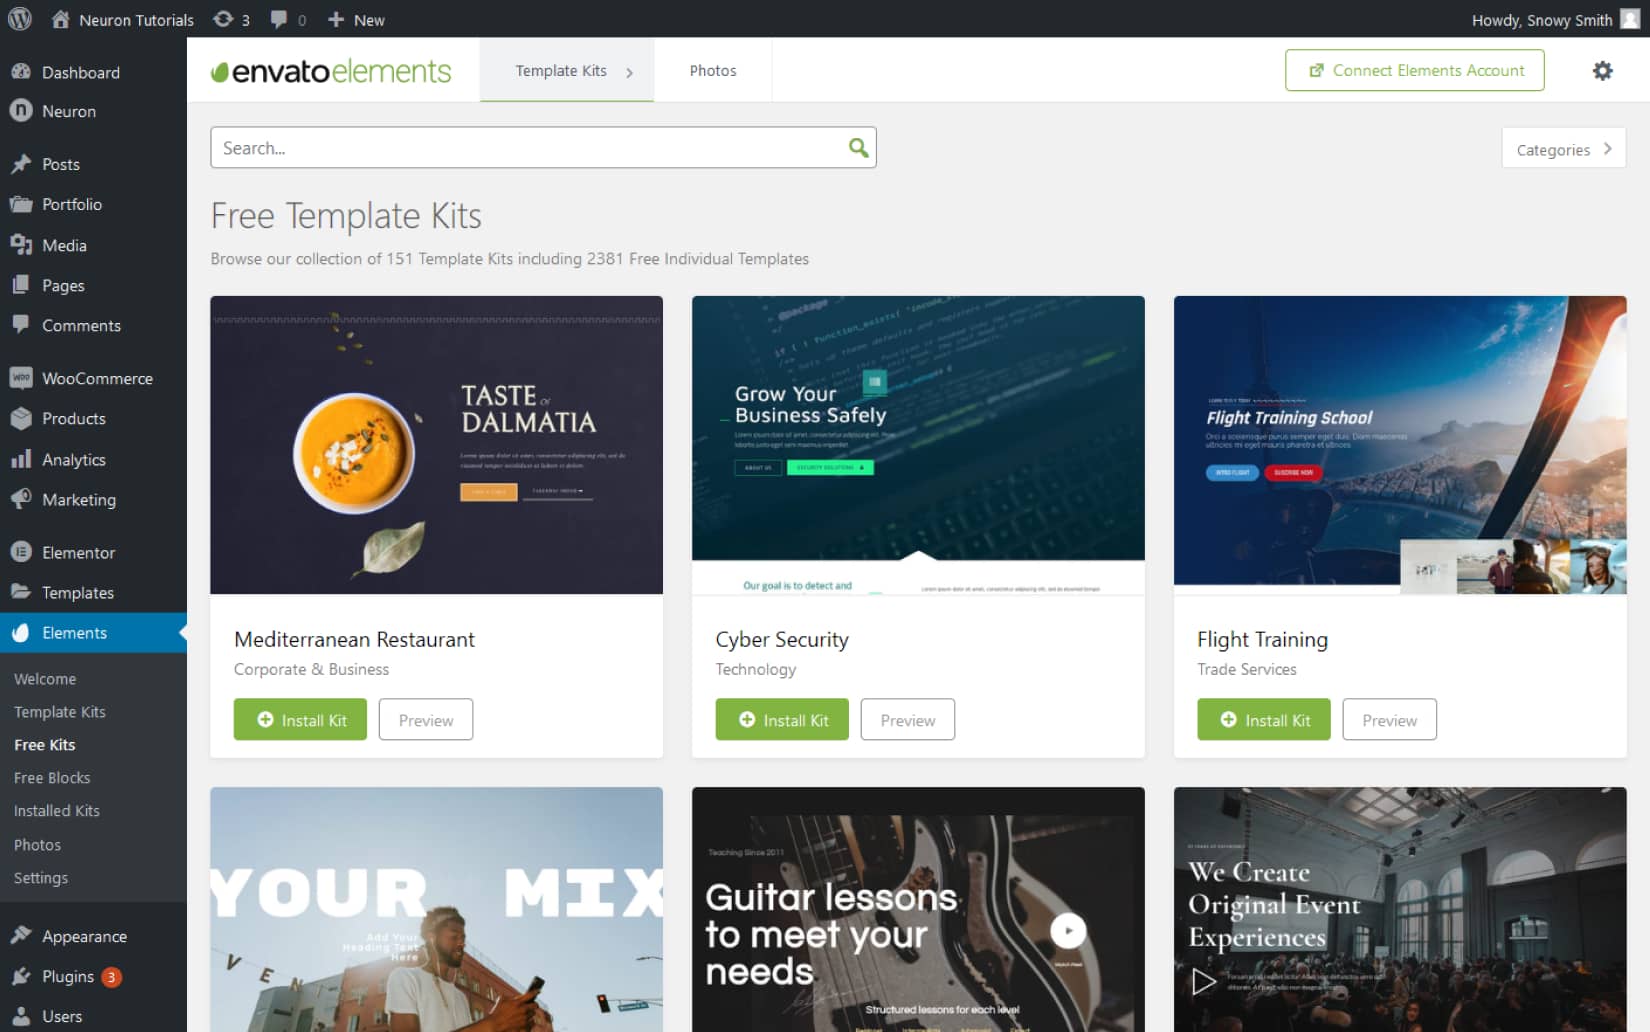1650x1032 pixels.
Task: Click the WooCommerce sidebar icon
Action: [20, 378]
